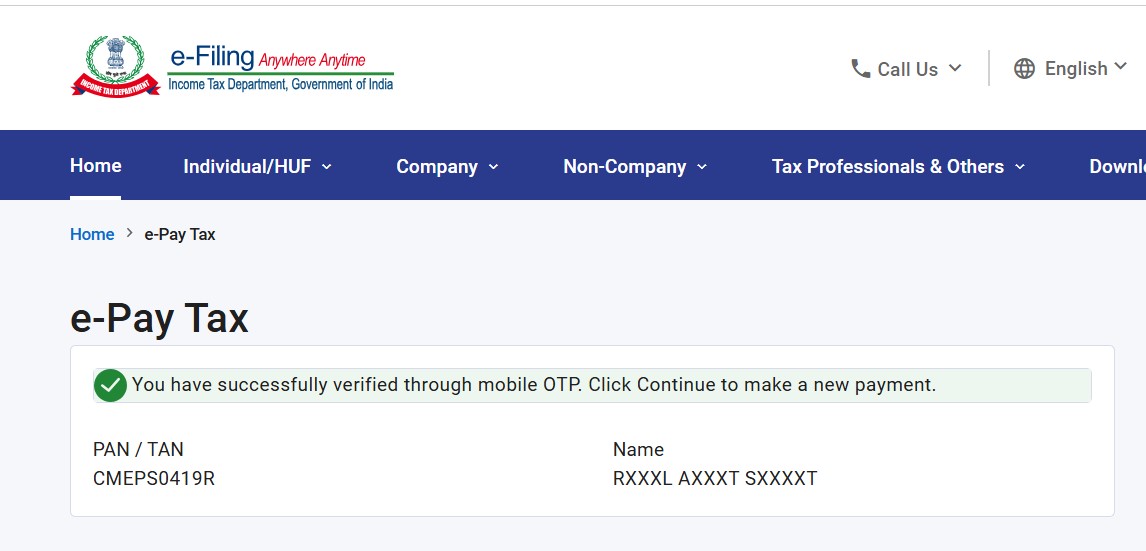Click the Call Us label
Viewport: 1146px width, 551px height.
point(907,69)
